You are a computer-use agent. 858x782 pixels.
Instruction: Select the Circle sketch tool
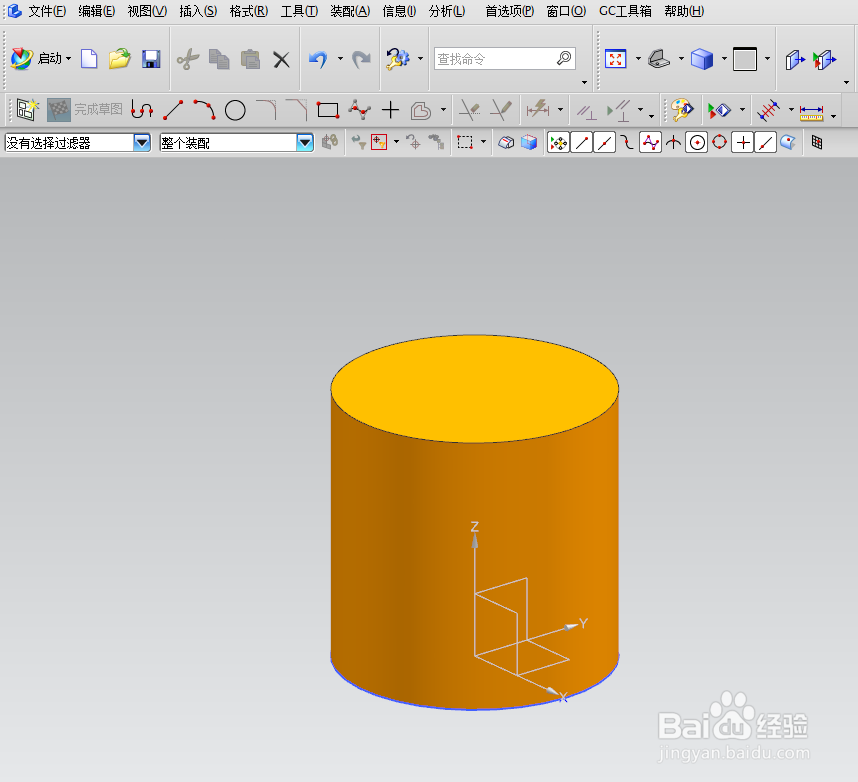pos(235,110)
